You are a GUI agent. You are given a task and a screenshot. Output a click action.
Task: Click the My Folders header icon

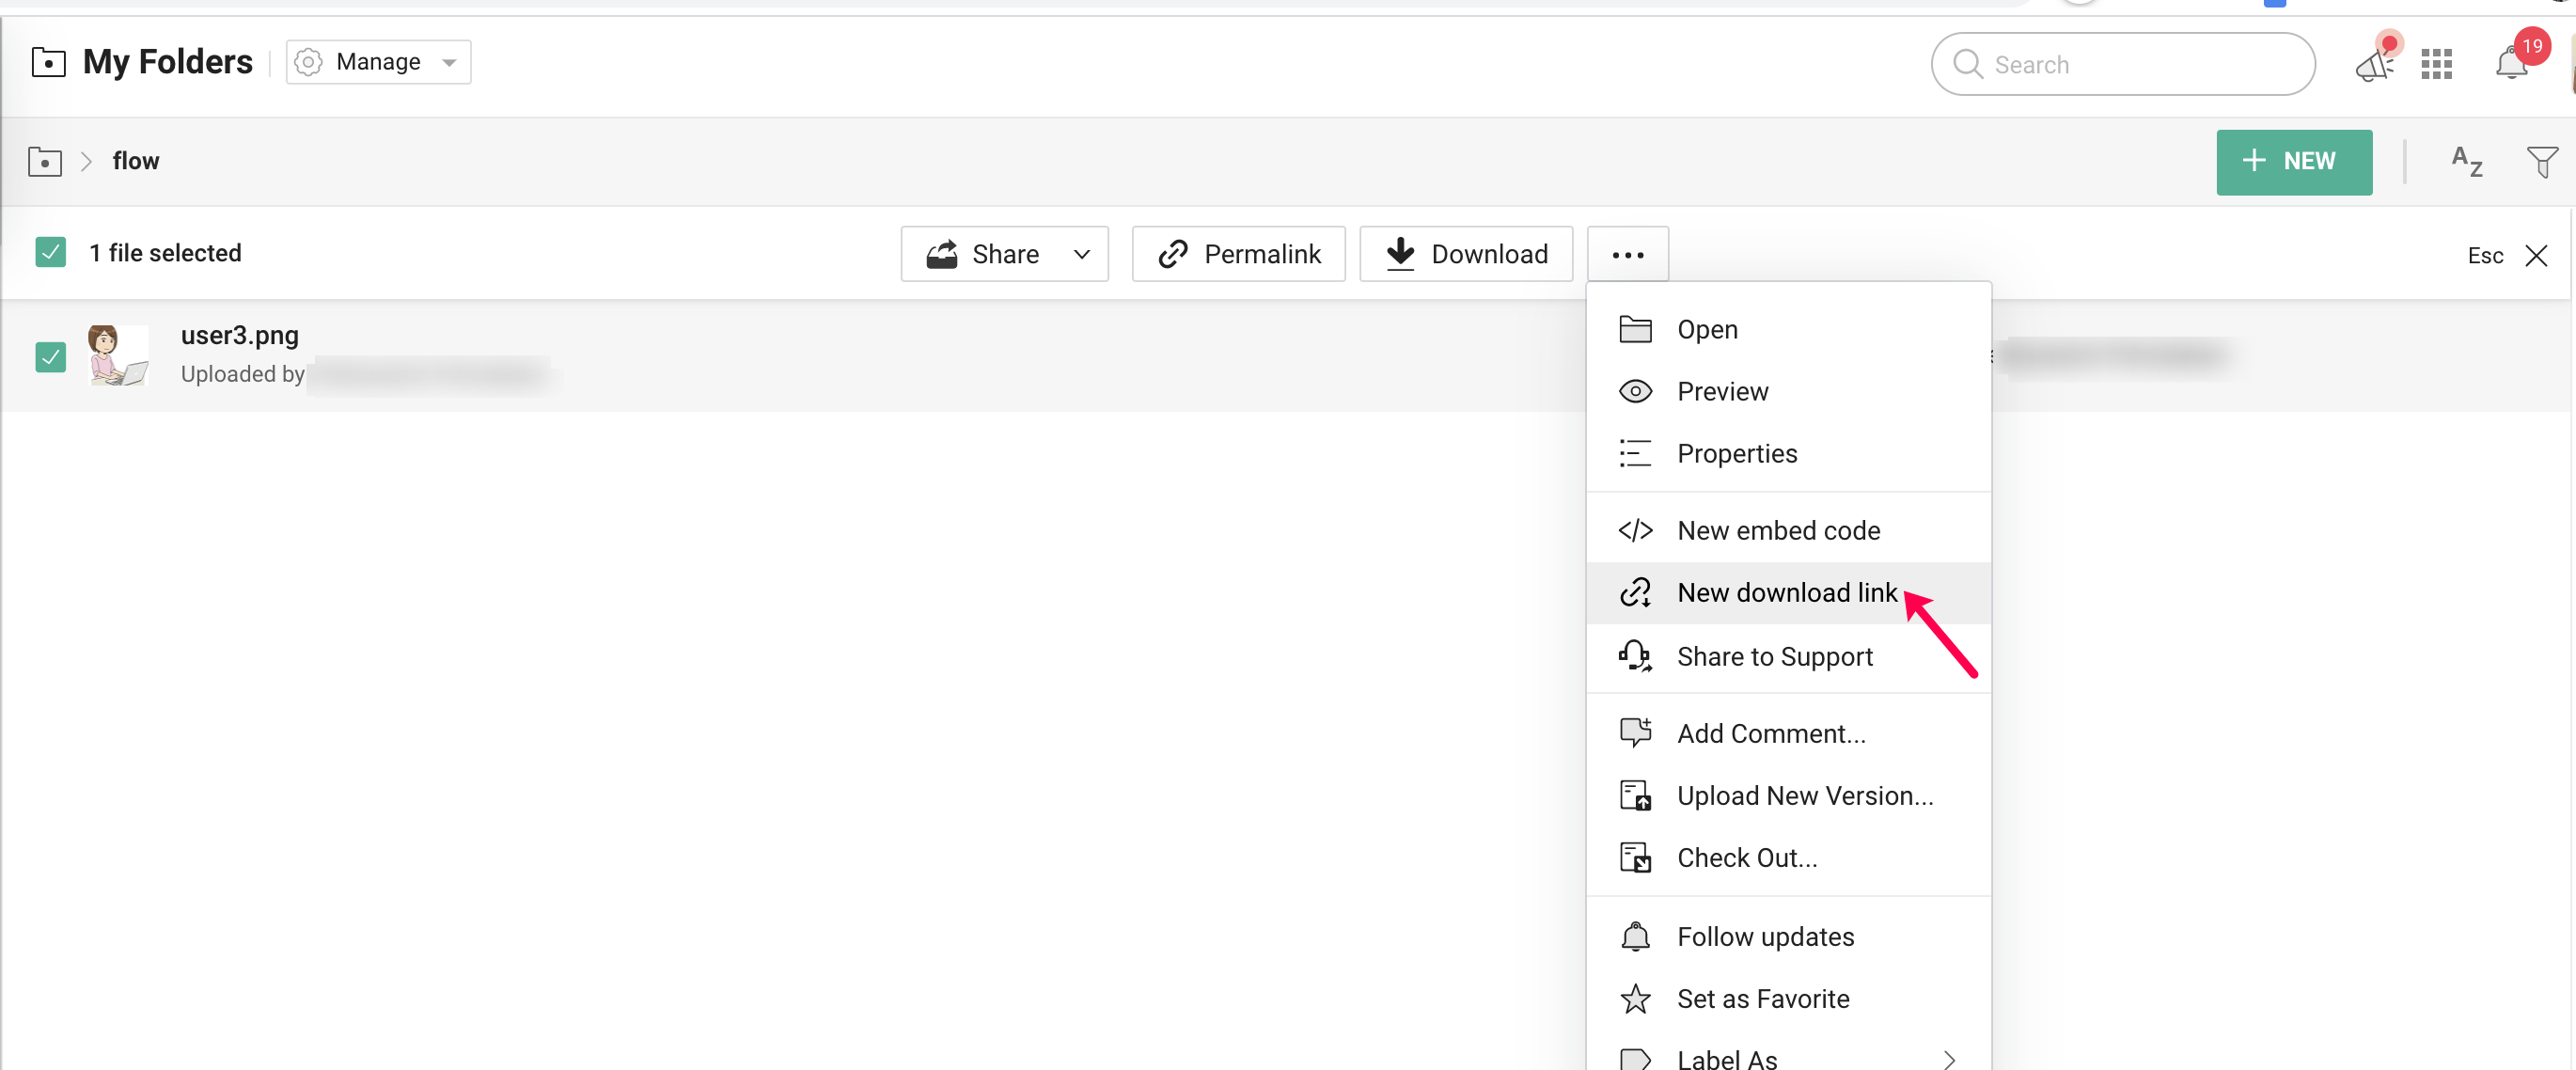(48, 62)
